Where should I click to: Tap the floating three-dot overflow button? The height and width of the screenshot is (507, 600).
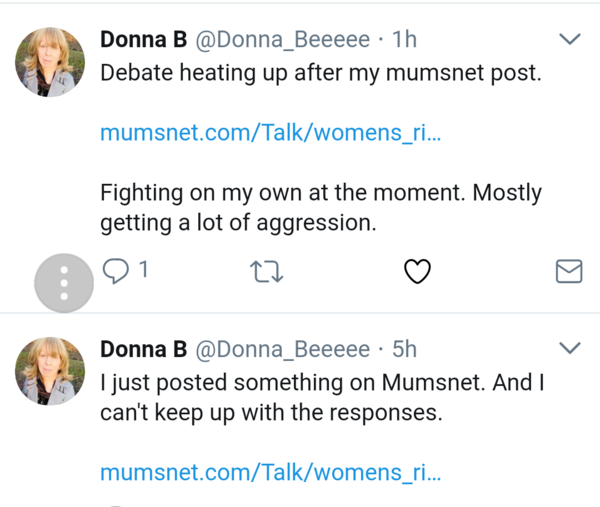point(63,283)
